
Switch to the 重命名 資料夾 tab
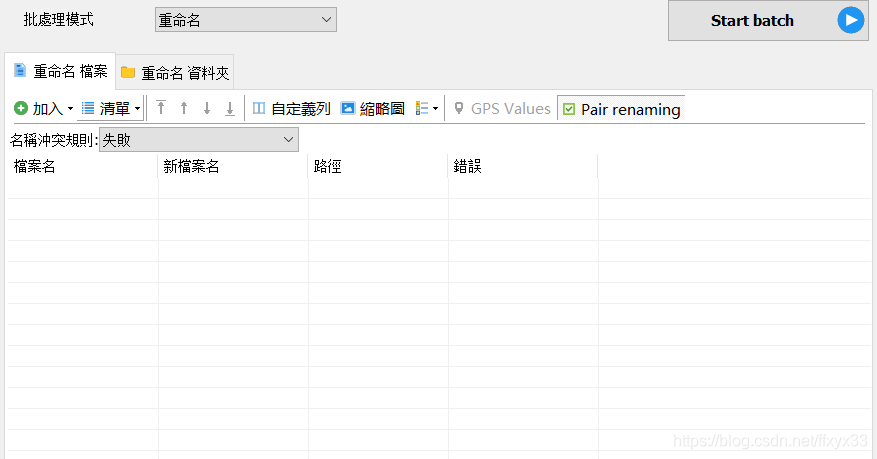coord(175,73)
